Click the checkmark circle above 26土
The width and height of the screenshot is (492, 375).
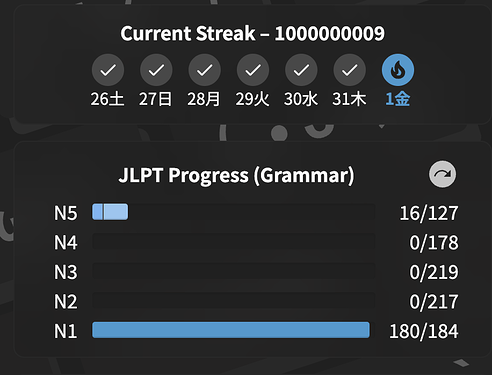108,70
